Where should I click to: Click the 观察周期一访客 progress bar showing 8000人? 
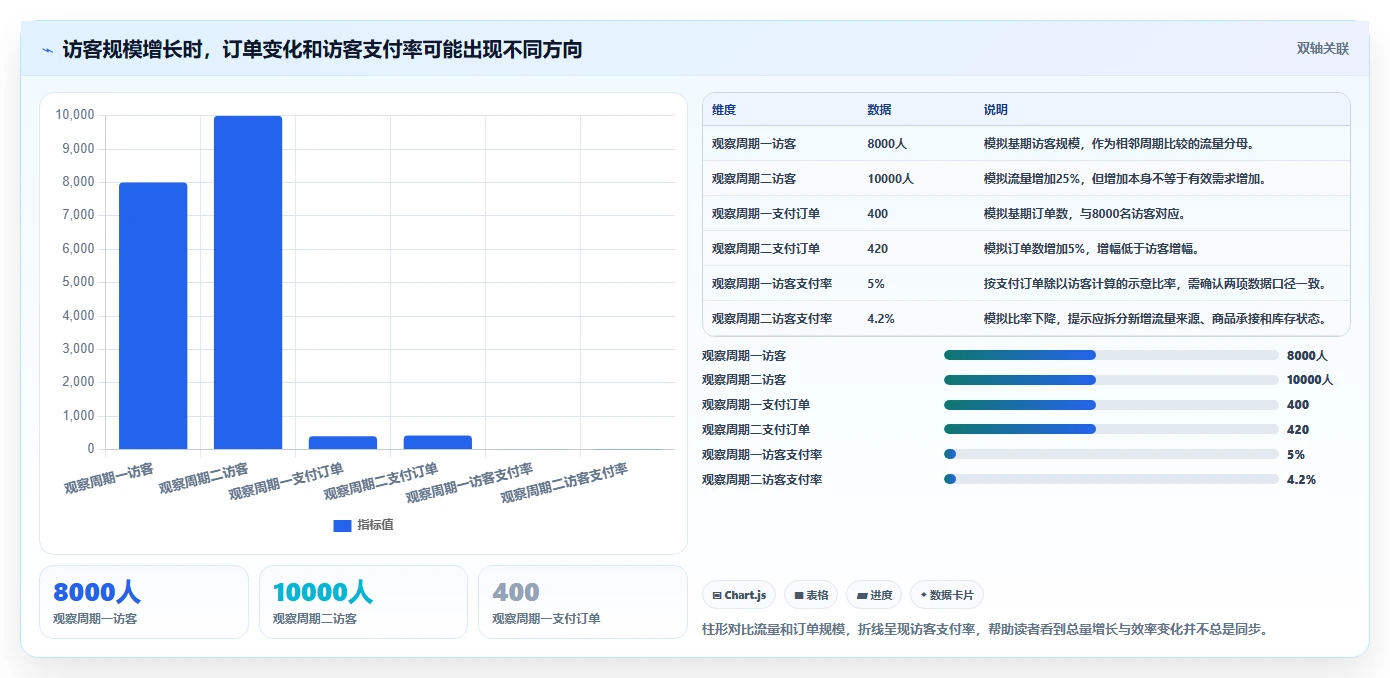pos(1111,355)
